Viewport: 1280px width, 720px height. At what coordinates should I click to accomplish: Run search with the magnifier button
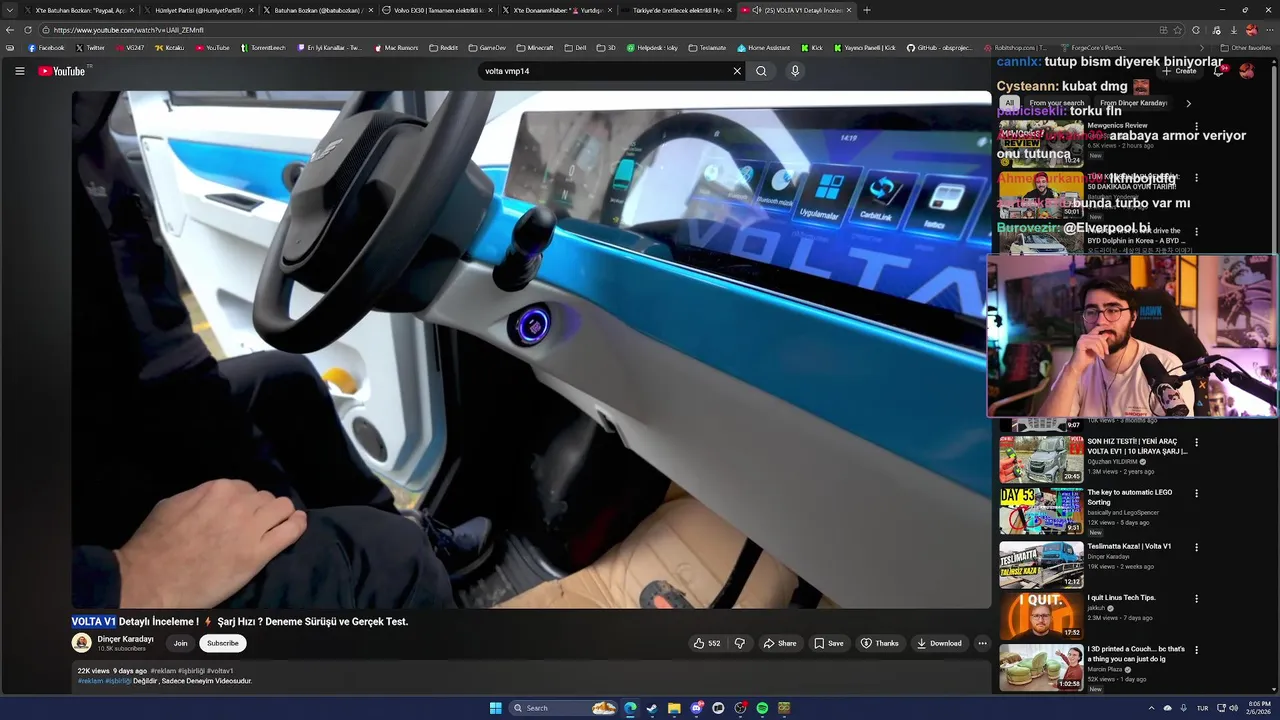(x=761, y=71)
